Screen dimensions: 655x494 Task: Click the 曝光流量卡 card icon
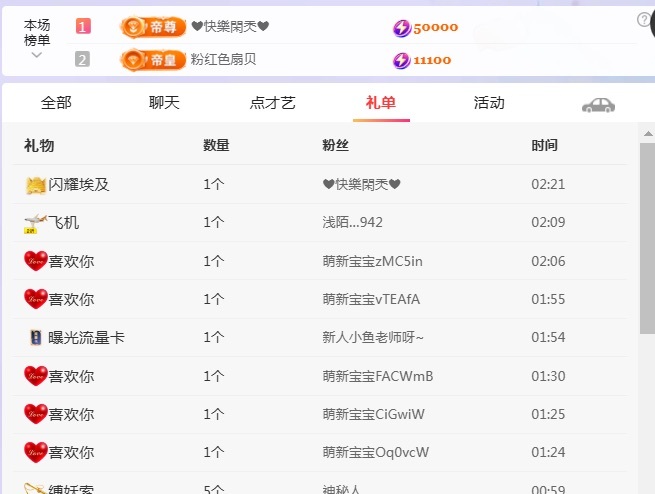36,337
